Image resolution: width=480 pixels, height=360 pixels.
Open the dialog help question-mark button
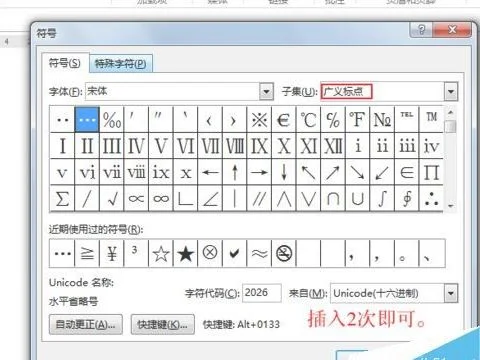click(x=421, y=30)
